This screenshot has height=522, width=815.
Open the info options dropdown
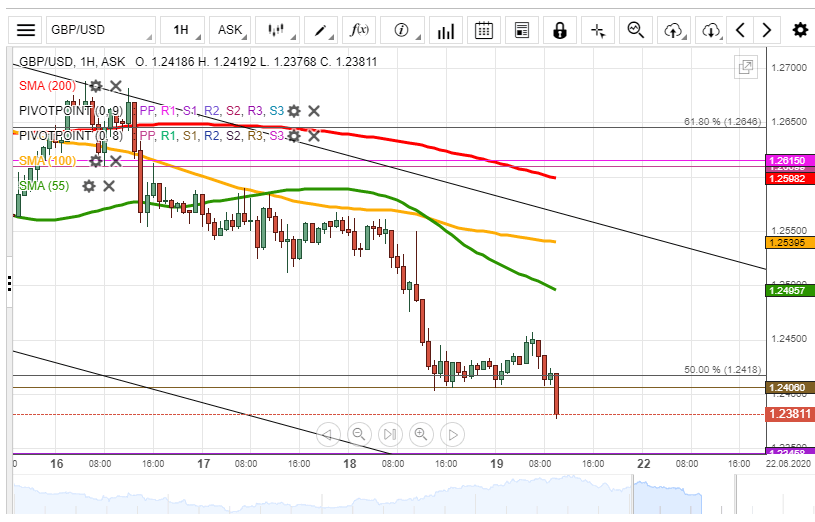(x=402, y=30)
